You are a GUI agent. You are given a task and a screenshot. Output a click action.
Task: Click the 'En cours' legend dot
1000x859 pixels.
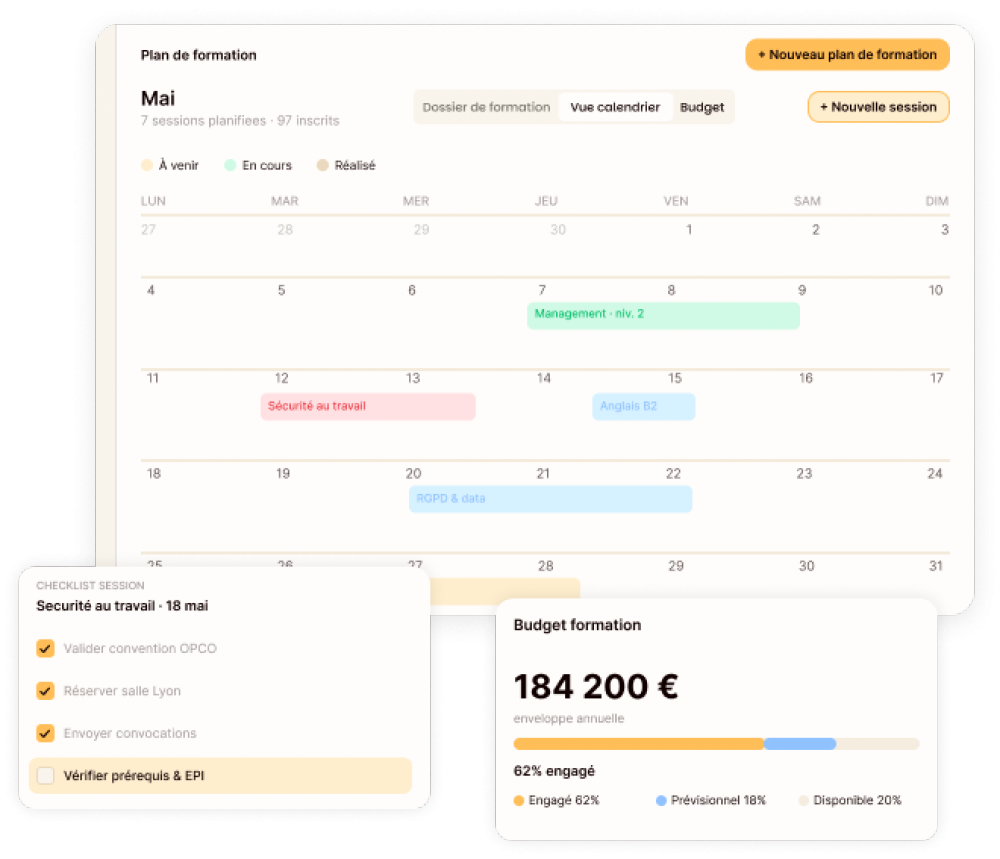(230, 165)
